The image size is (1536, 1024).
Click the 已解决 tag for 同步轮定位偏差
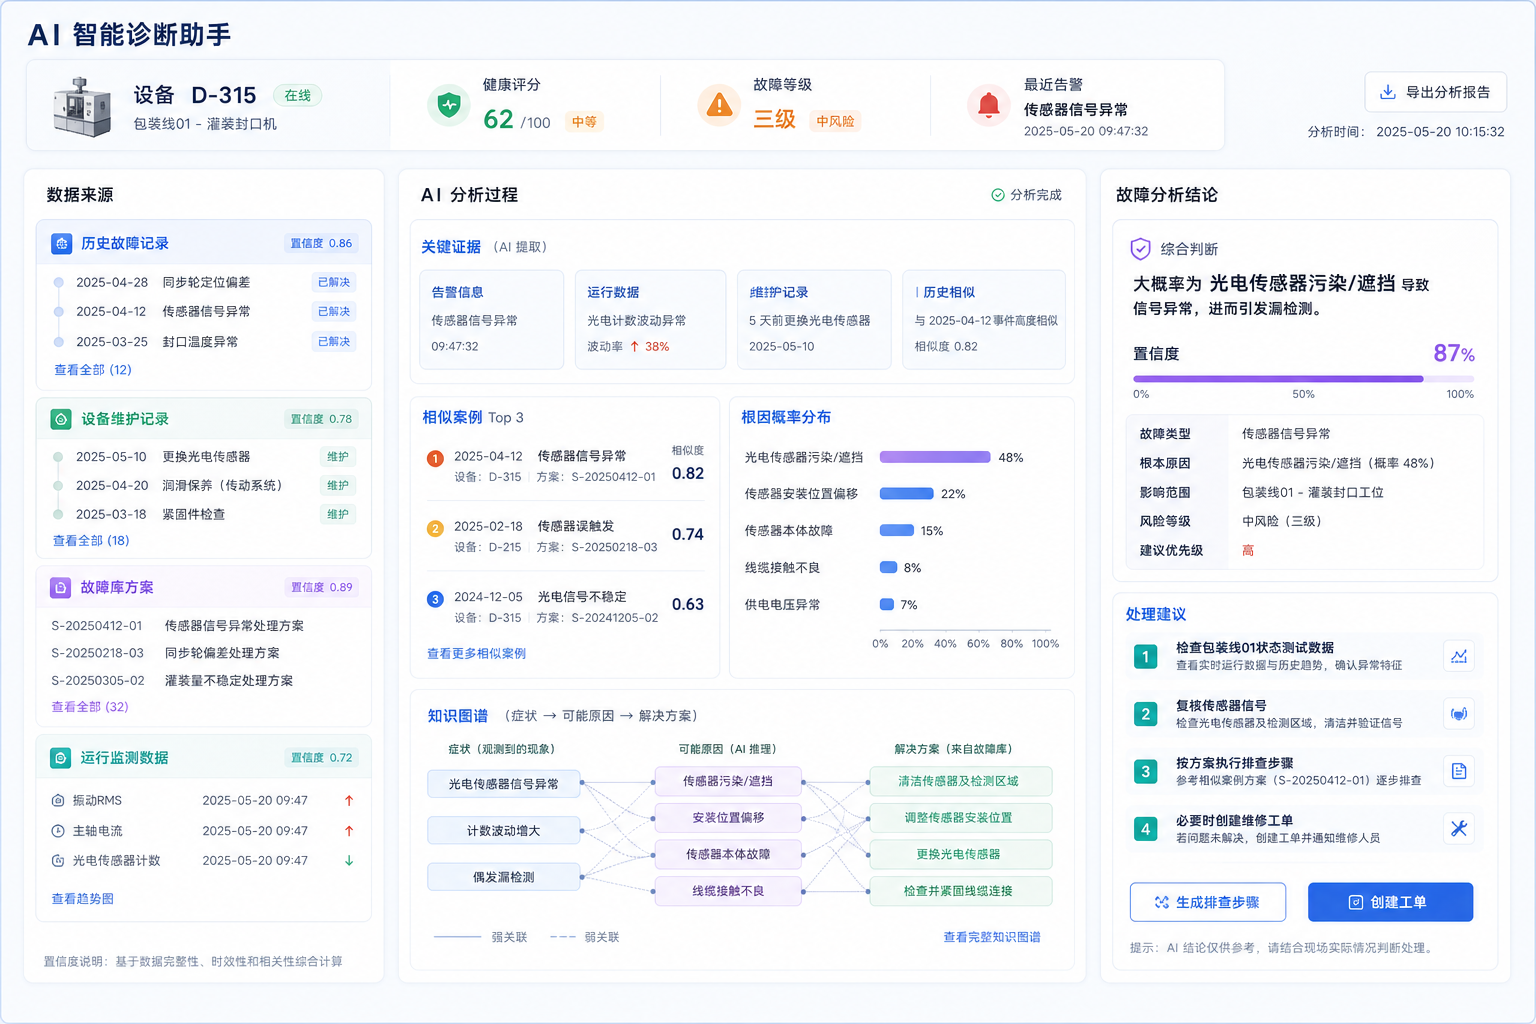pyautogui.click(x=334, y=283)
